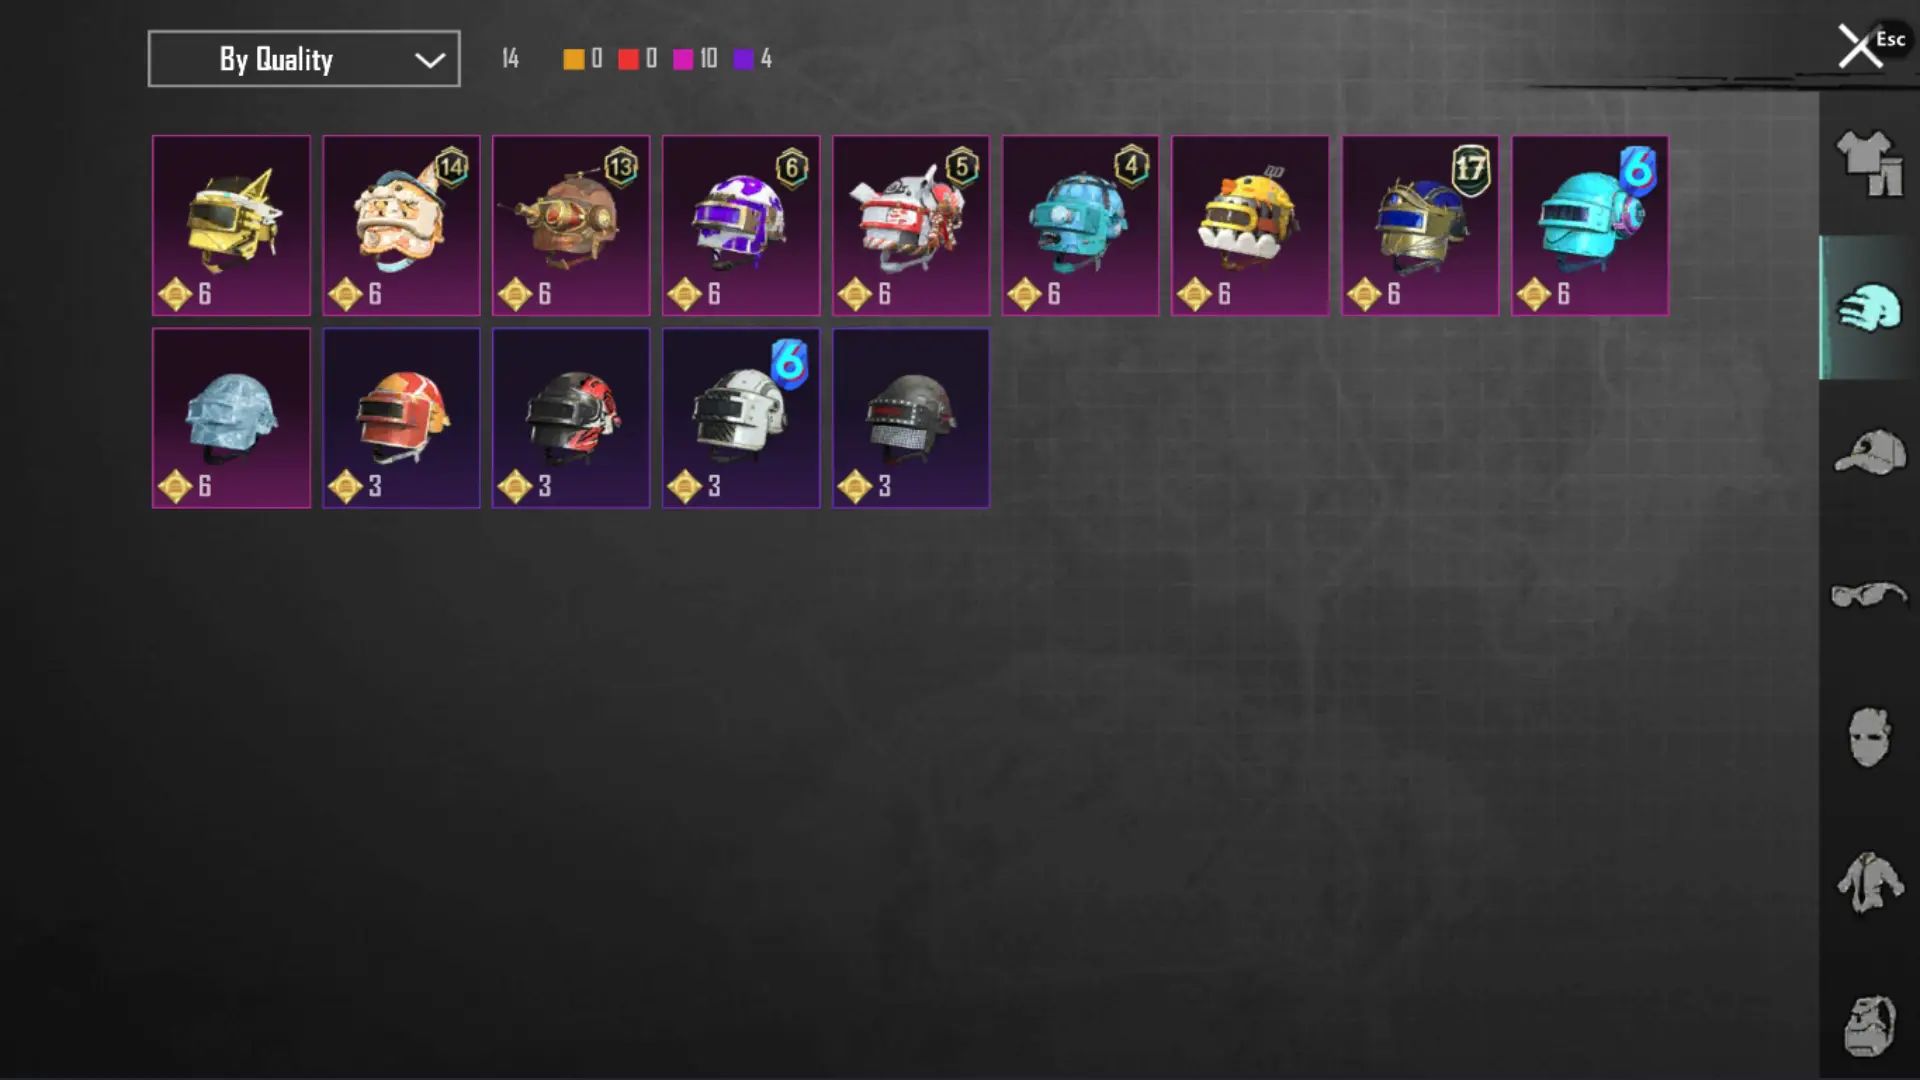Viewport: 1920px width, 1080px height.
Task: Select the white helmet with blue 6 badge
Action: click(x=741, y=418)
